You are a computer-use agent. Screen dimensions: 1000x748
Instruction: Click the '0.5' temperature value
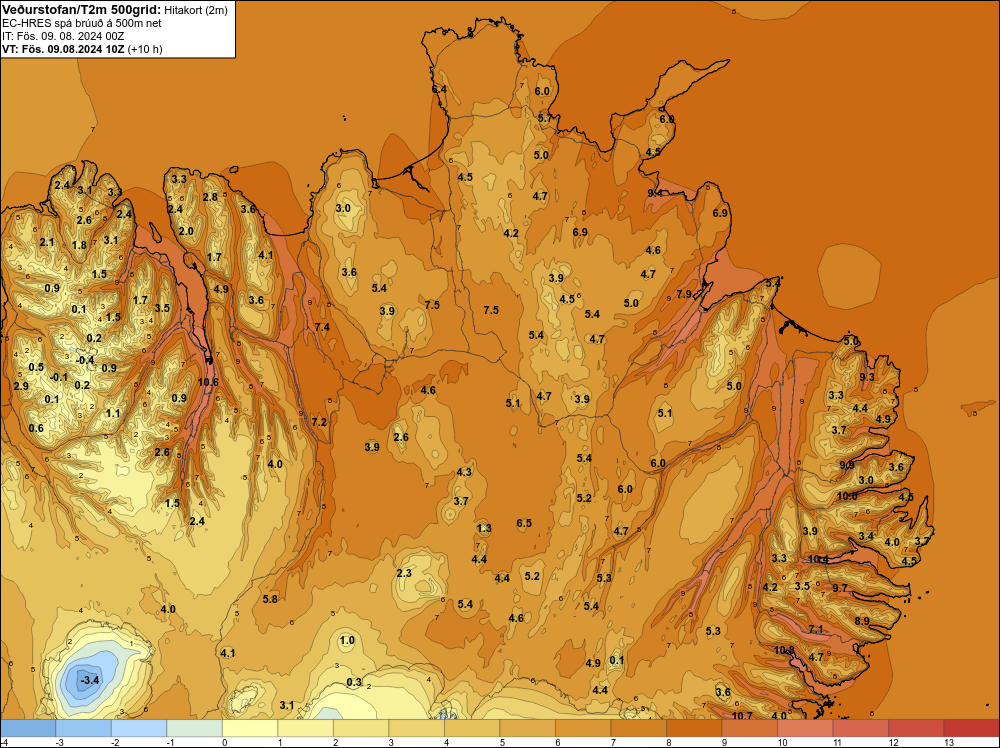tap(36, 367)
